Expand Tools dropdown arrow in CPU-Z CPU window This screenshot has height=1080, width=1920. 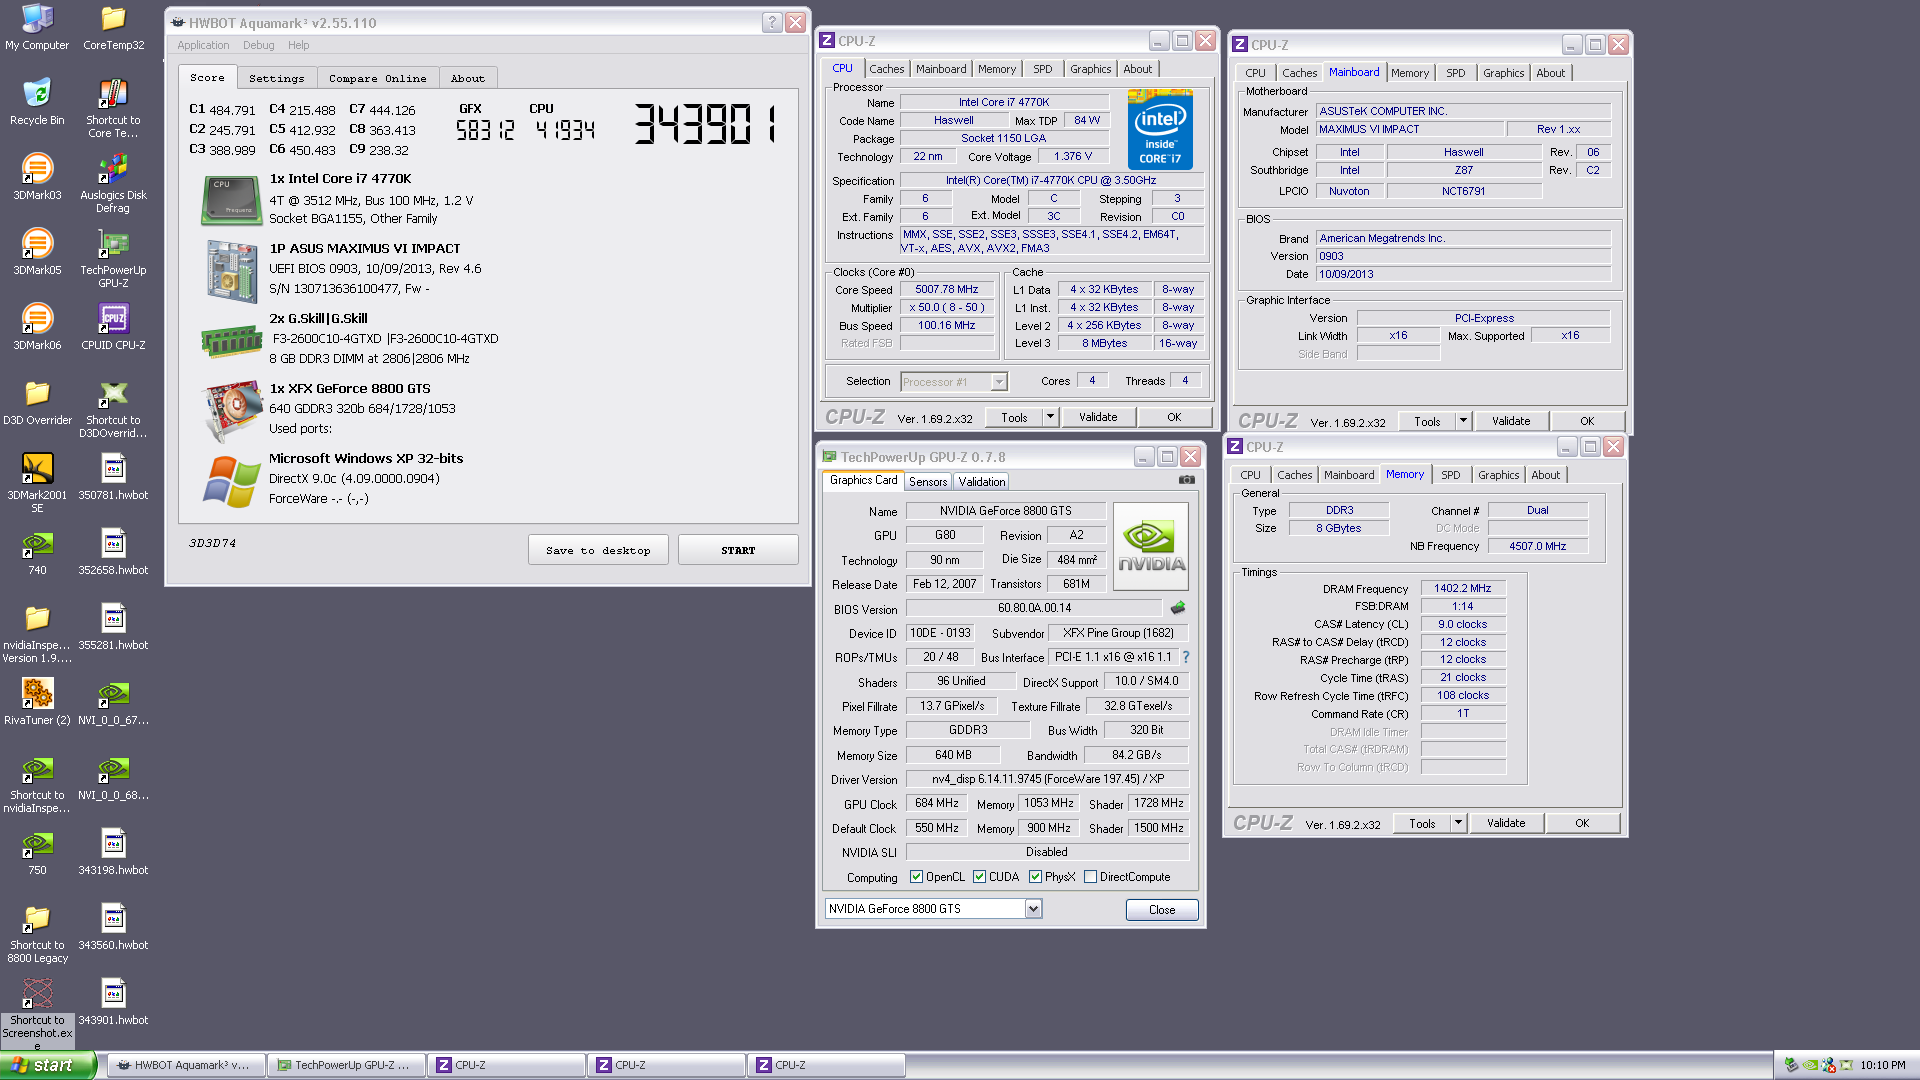(x=1050, y=417)
